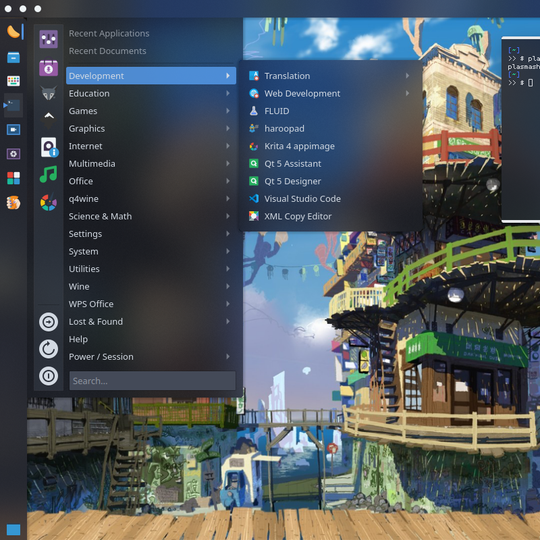Launch Visual Studio Code from the submenu
The height and width of the screenshot is (540, 540).
331,199
